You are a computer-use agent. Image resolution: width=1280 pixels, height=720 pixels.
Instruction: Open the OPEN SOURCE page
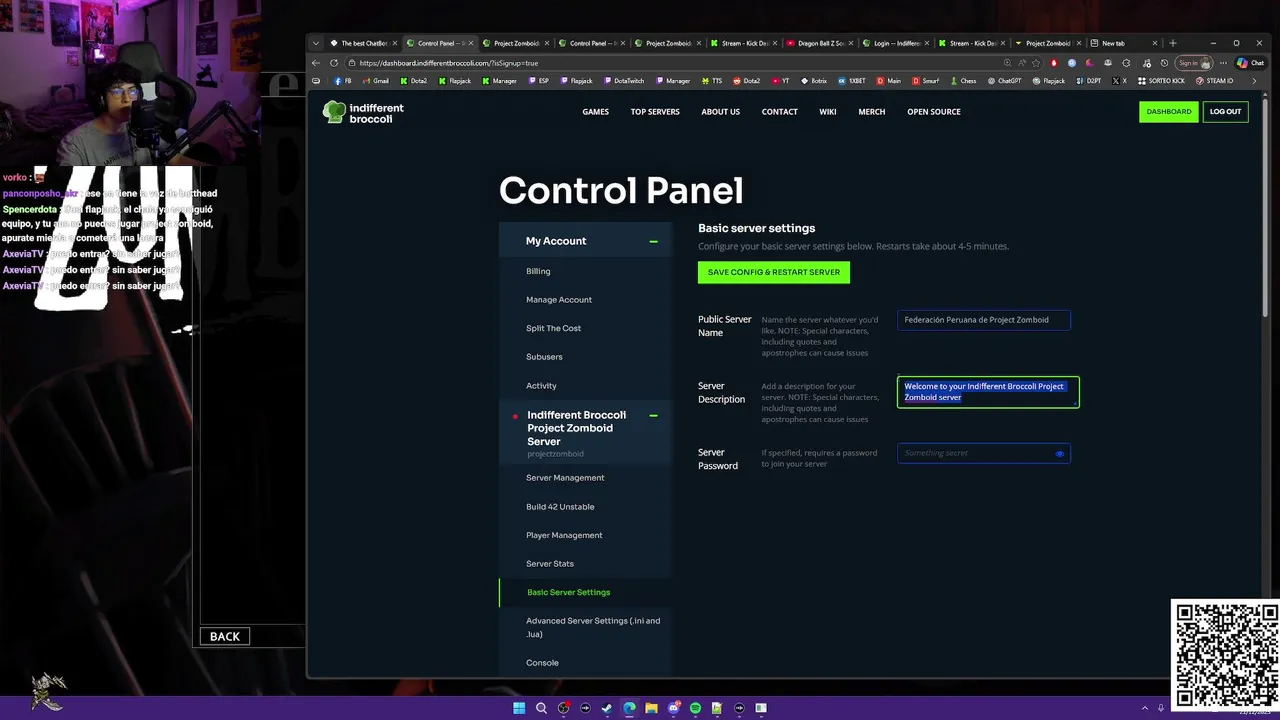point(934,112)
